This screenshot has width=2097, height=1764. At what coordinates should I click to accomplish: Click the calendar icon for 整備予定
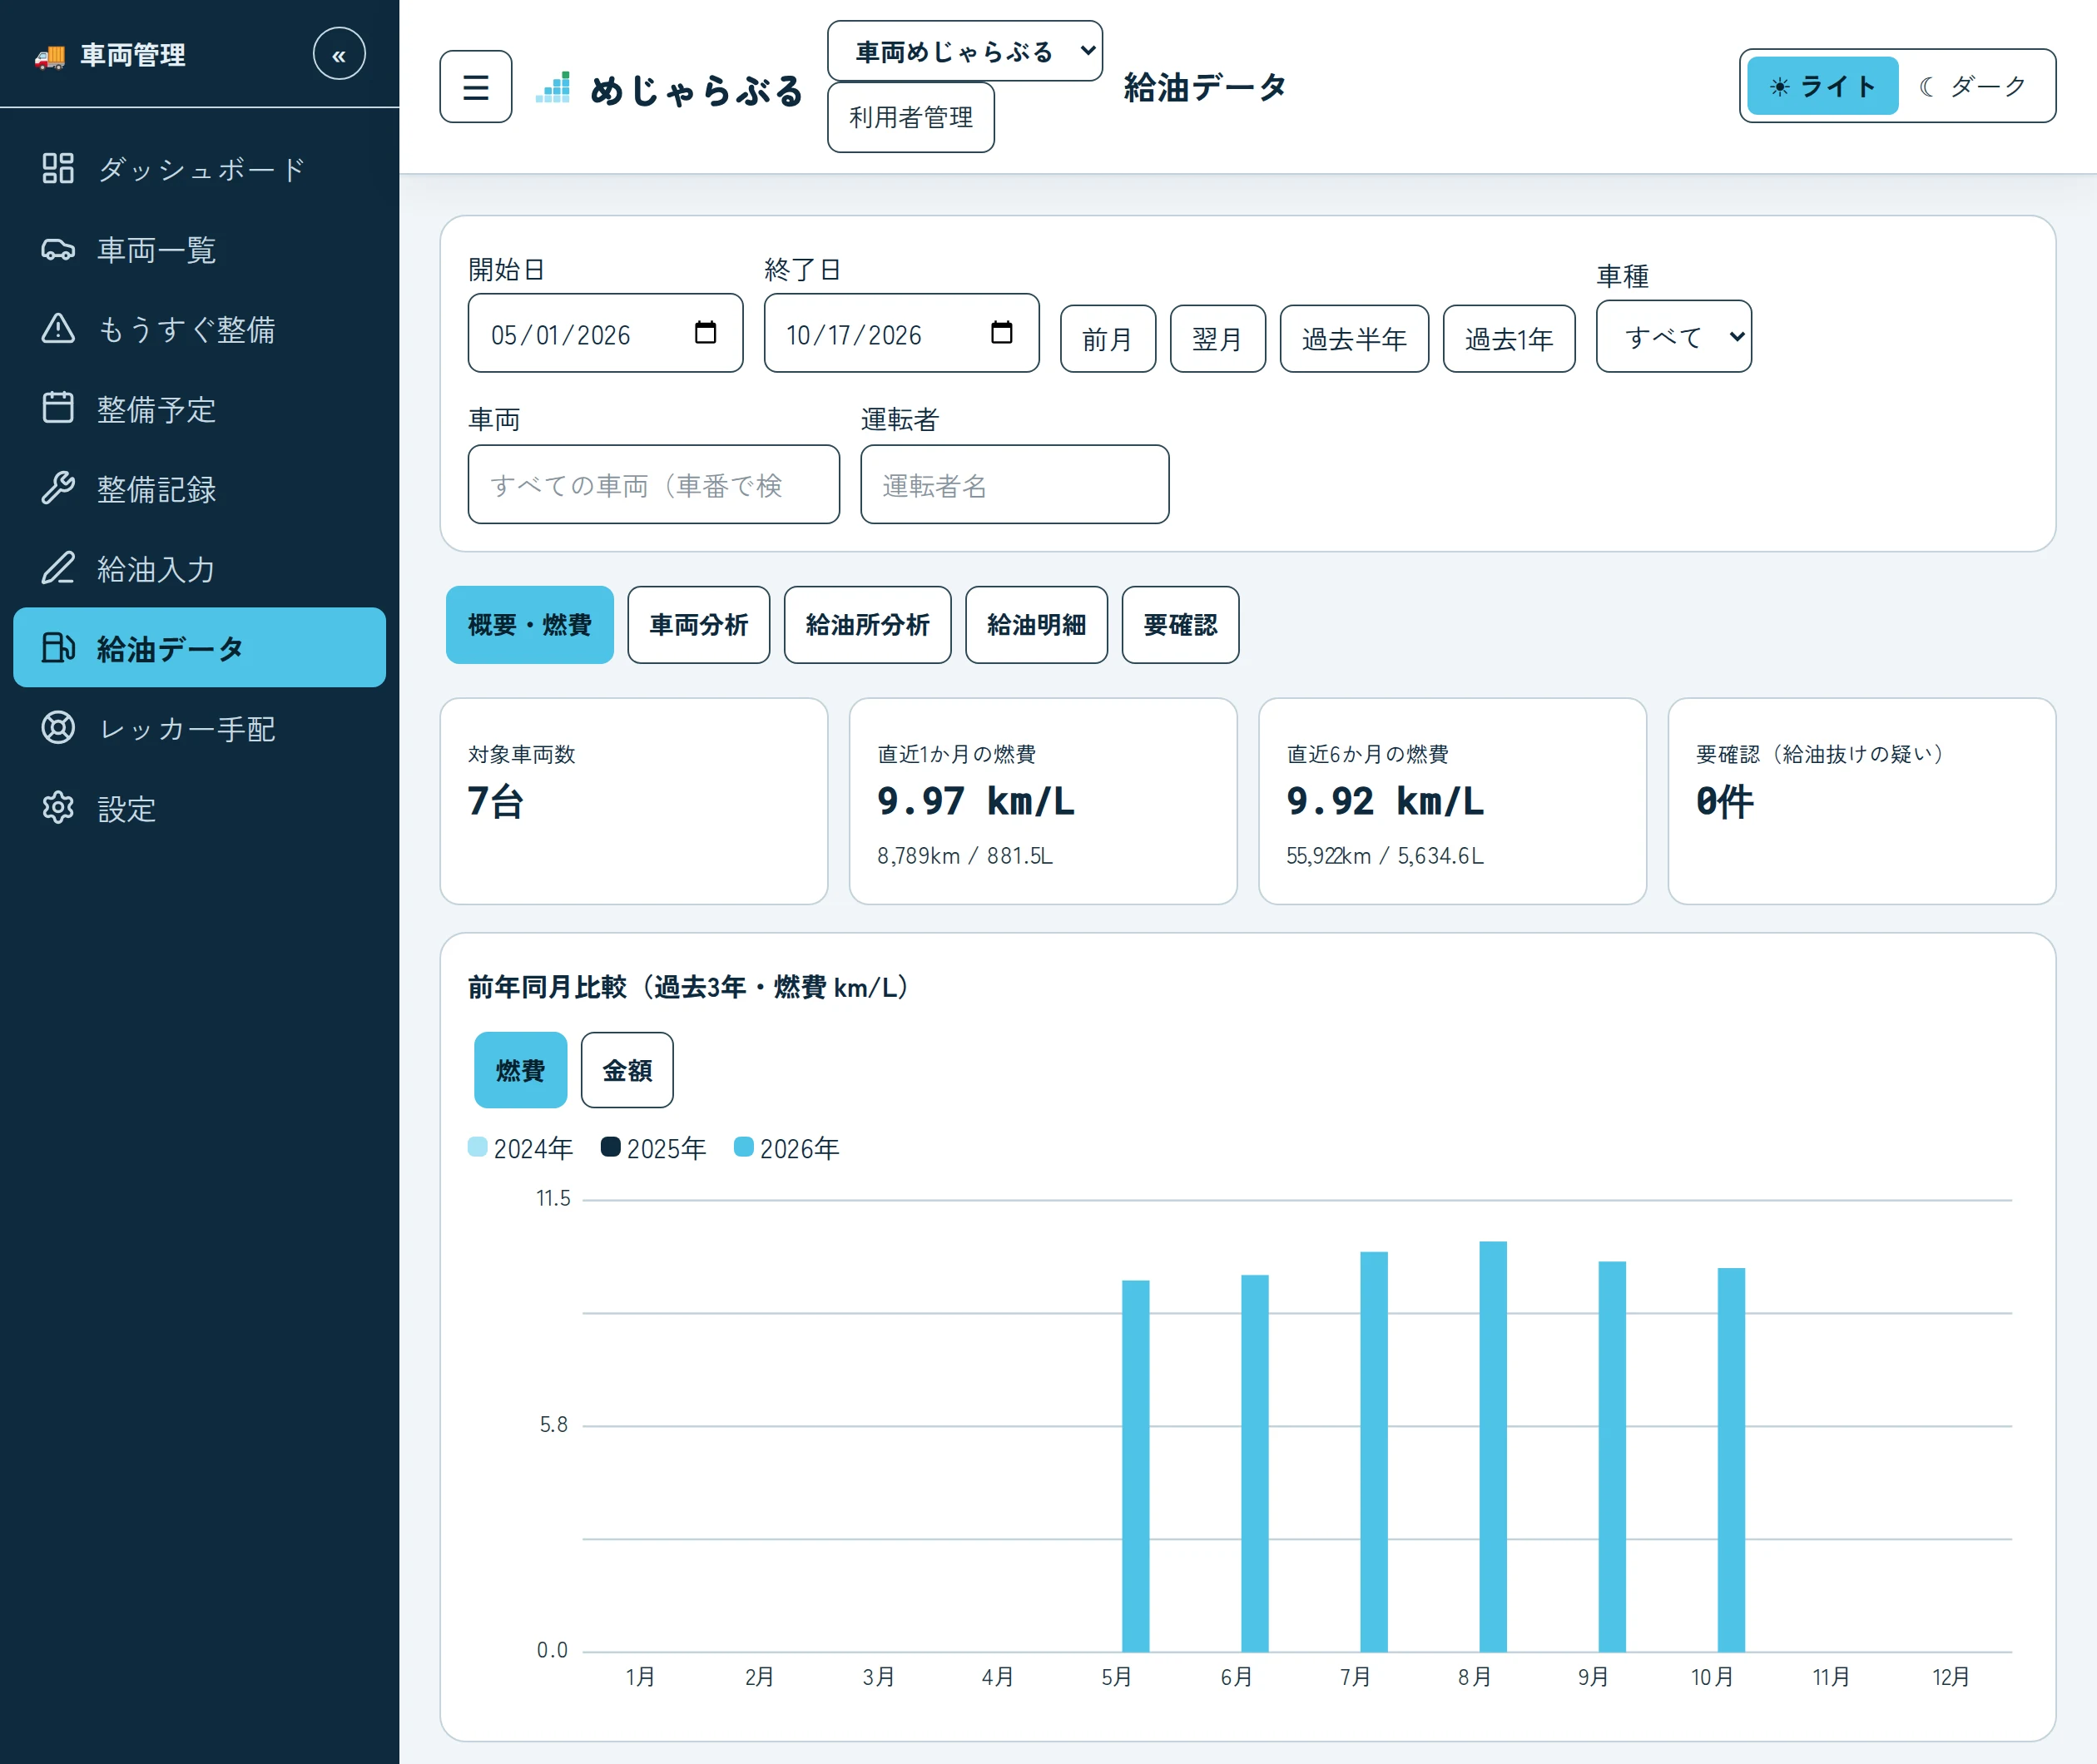click(58, 408)
